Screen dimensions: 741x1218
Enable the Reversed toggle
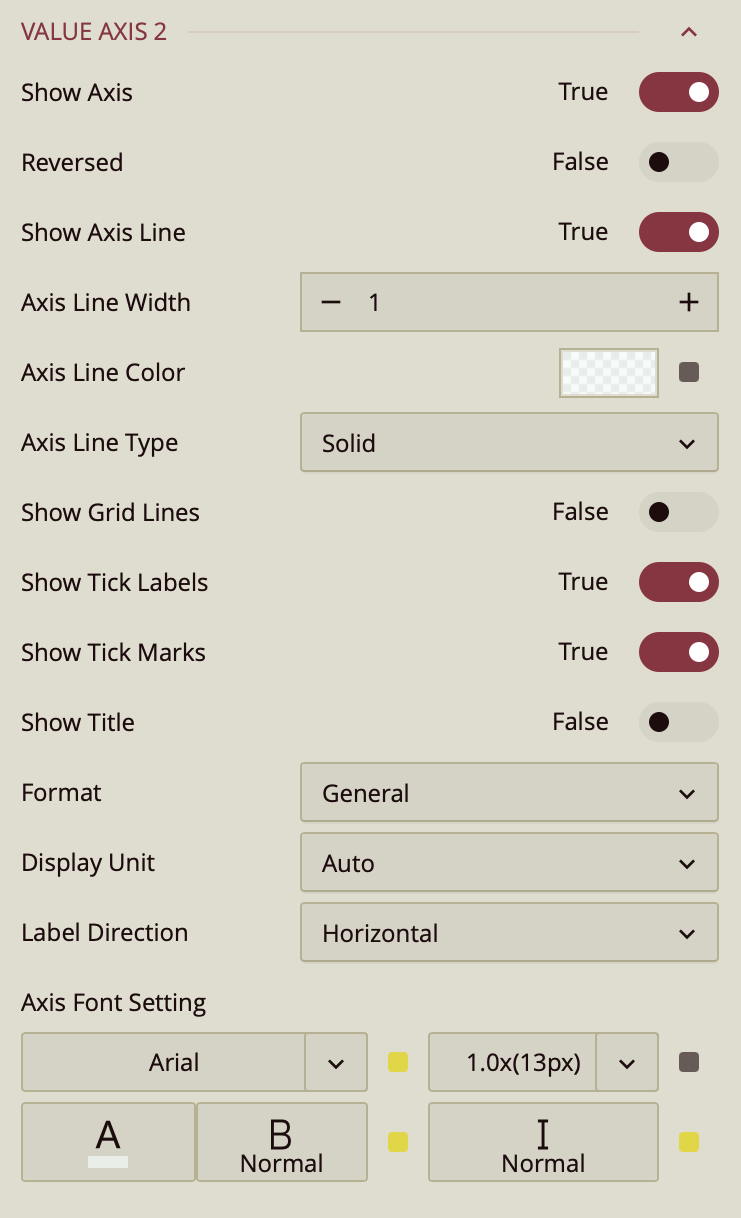point(678,162)
